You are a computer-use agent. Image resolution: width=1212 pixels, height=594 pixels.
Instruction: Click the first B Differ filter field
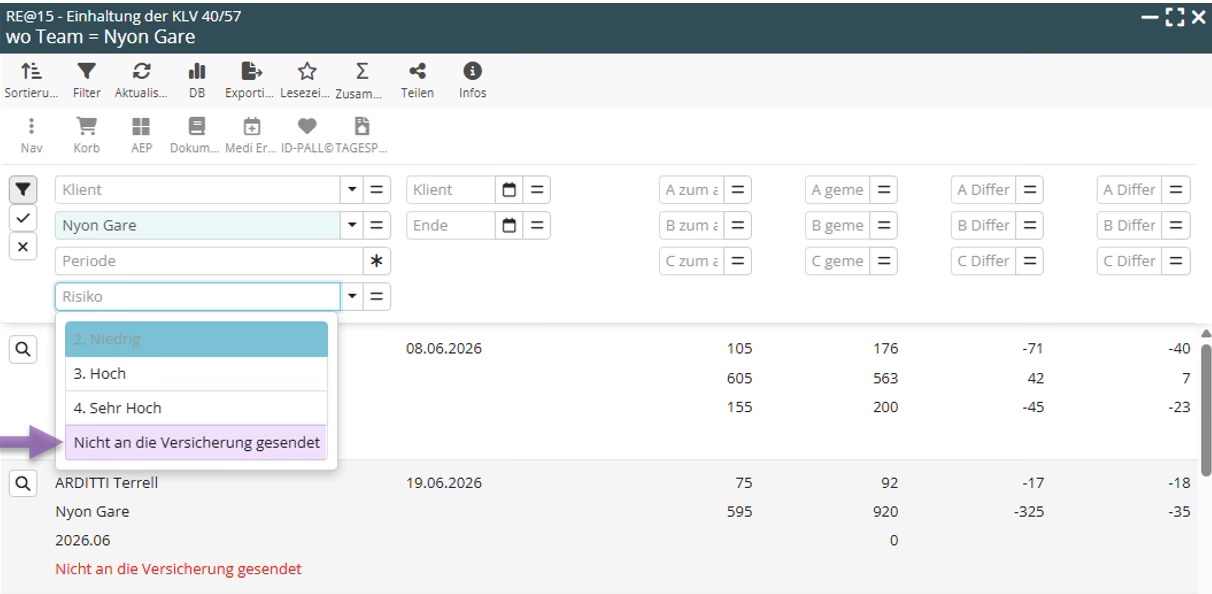click(x=983, y=225)
